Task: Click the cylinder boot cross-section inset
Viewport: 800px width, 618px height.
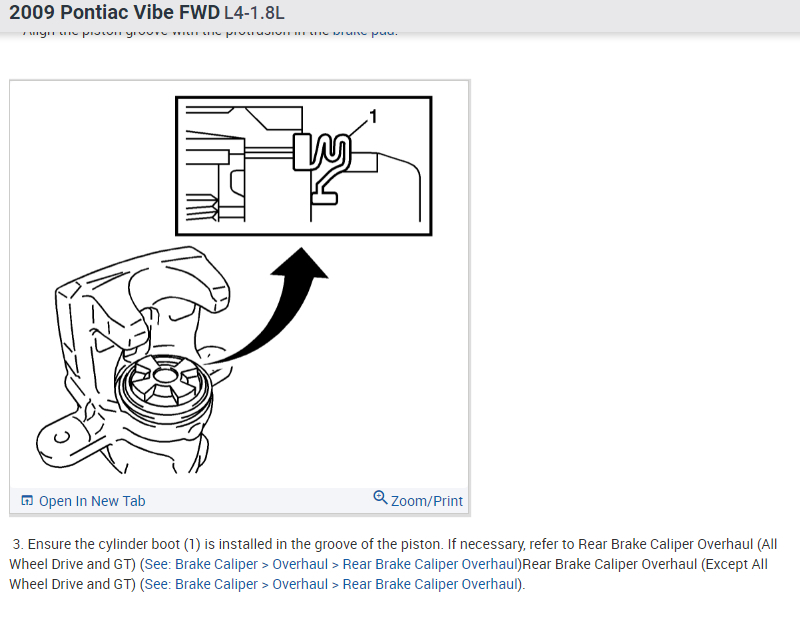Action: tap(304, 166)
